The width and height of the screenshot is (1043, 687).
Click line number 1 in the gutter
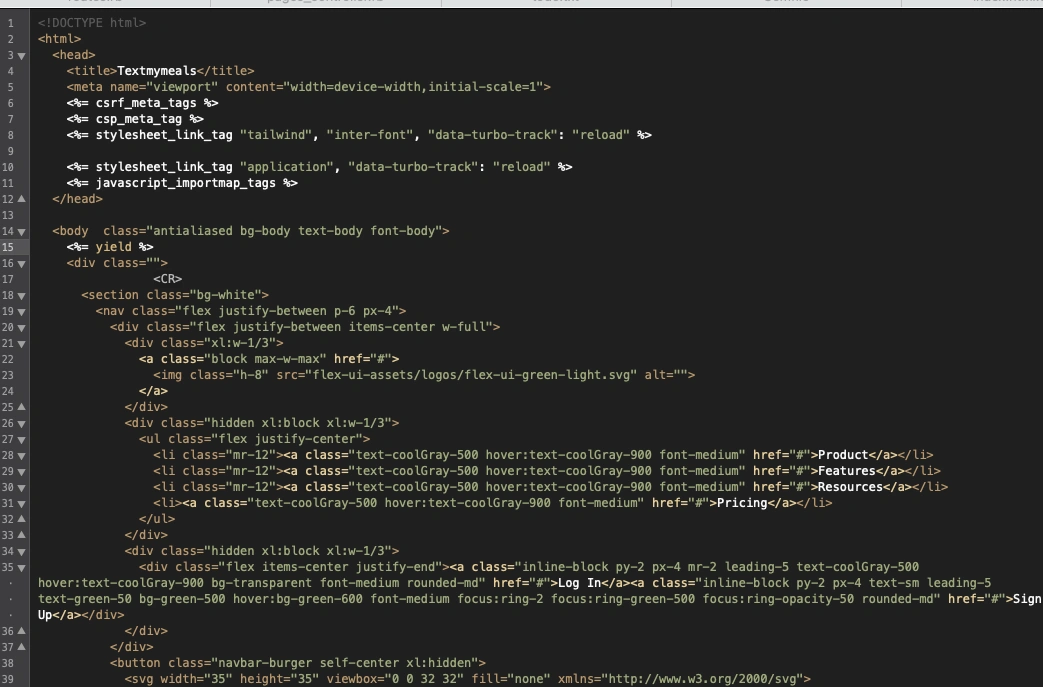click(x=9, y=23)
